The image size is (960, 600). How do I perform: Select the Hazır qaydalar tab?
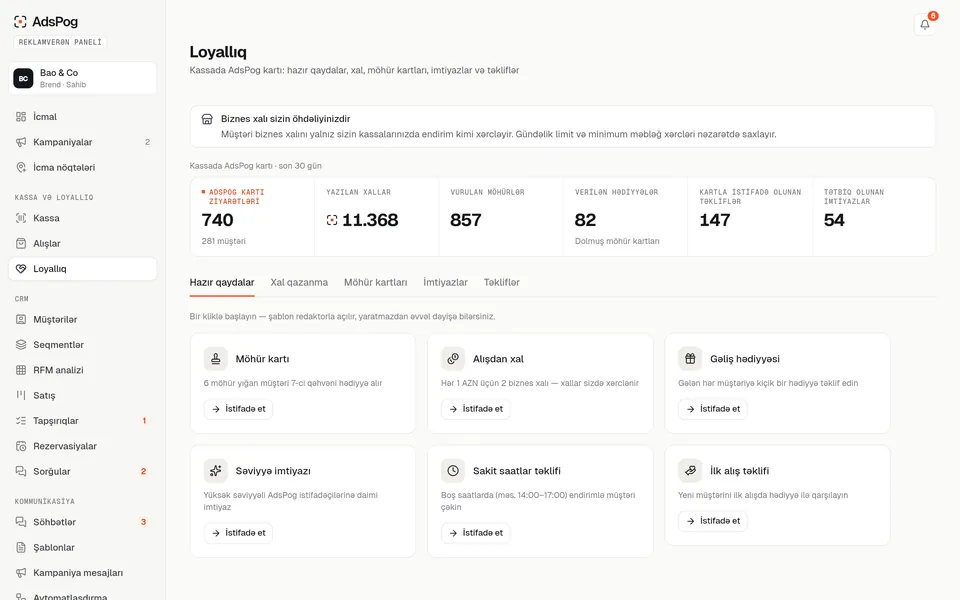pos(222,282)
